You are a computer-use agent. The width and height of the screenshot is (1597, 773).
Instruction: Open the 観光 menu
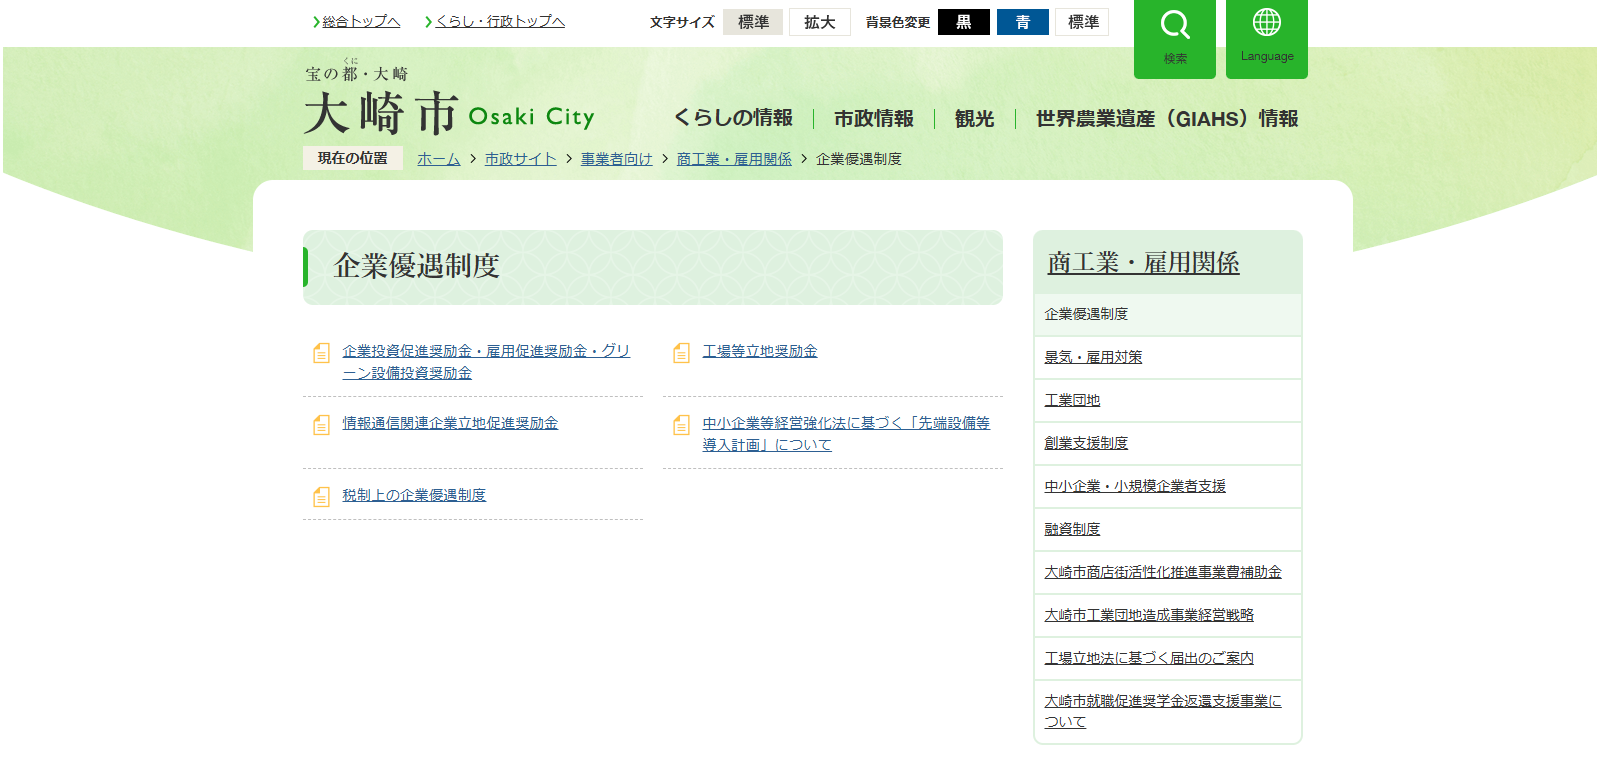coord(975,118)
